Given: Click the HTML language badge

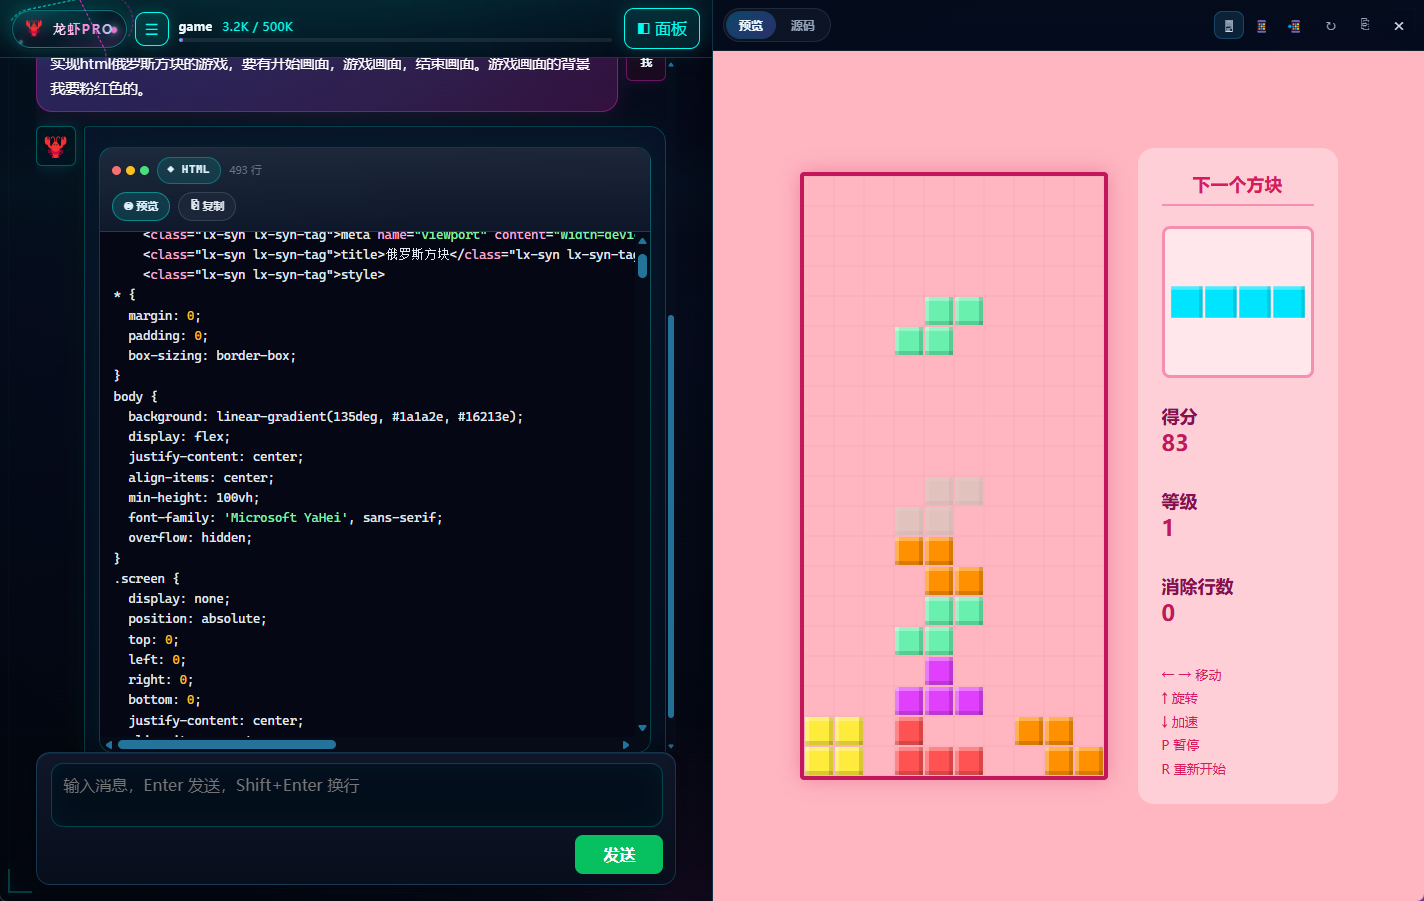Looking at the screenshot, I should point(189,170).
